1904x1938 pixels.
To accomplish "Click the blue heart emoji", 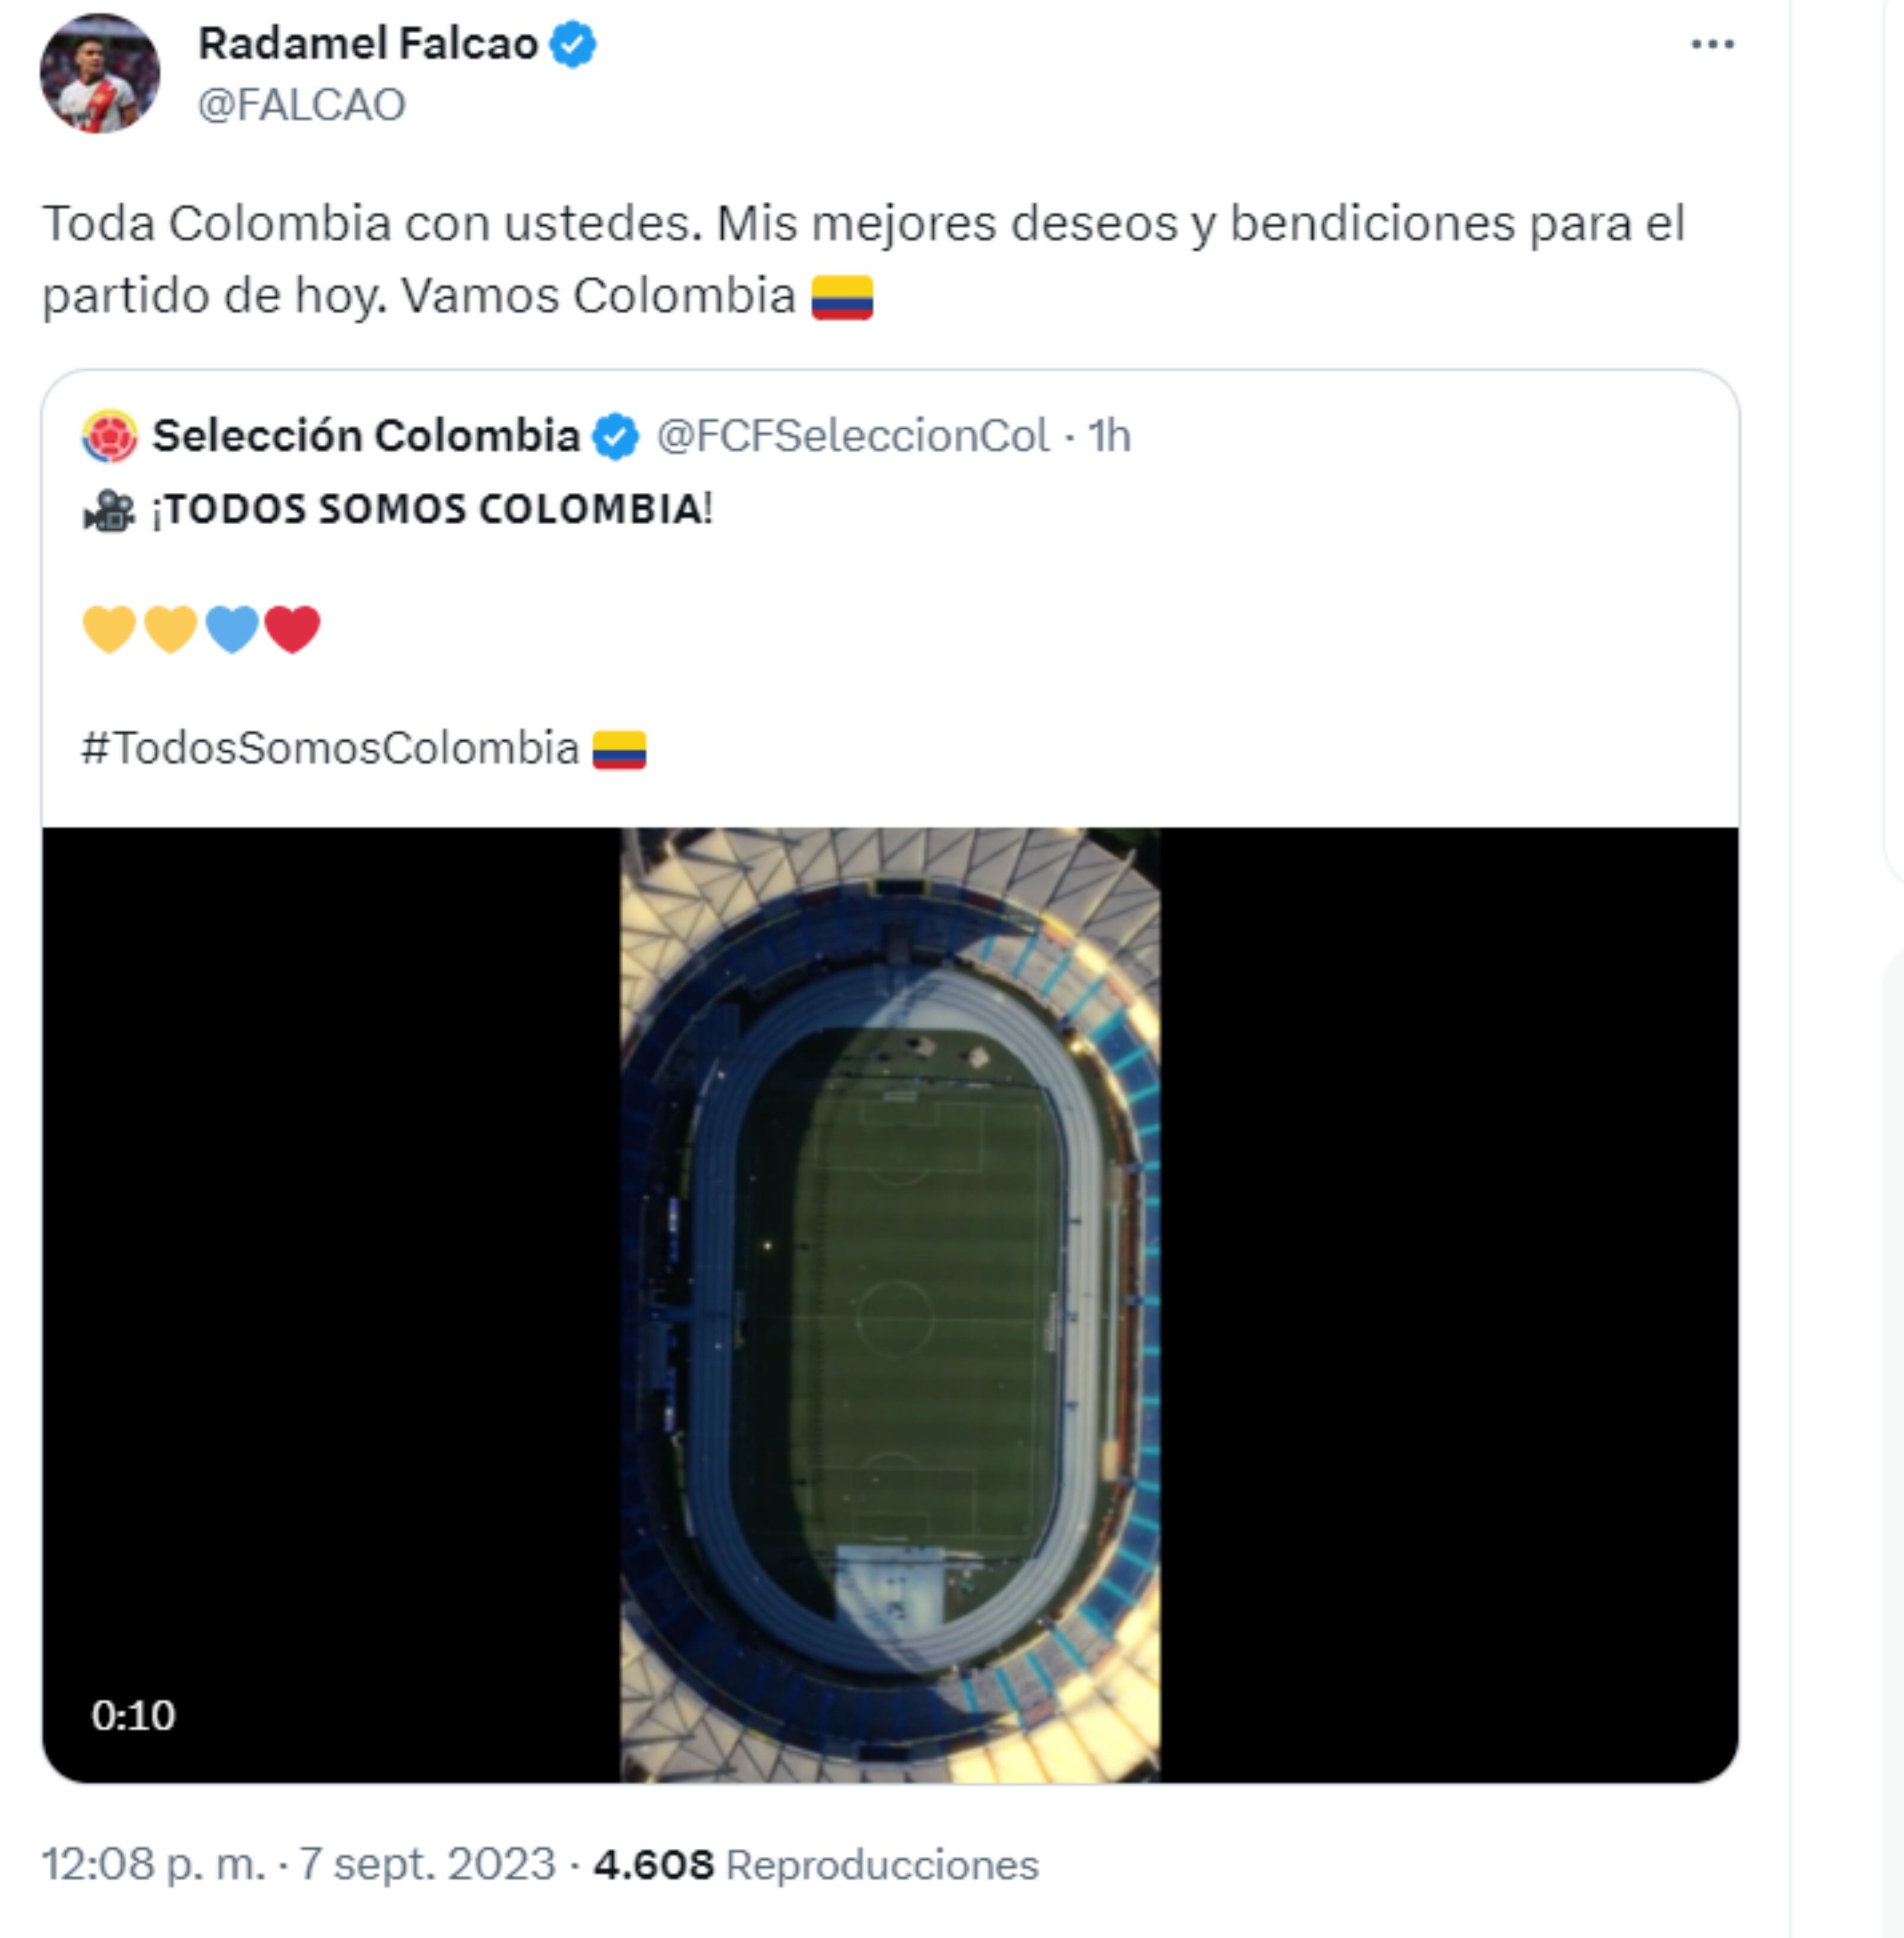I will (232, 630).
